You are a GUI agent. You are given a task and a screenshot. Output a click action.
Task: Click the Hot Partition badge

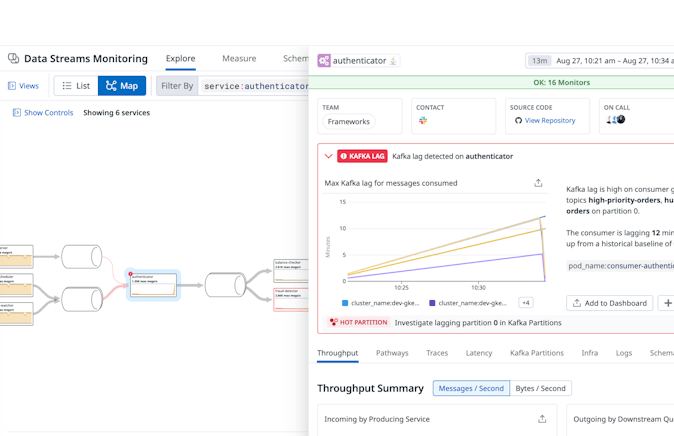point(359,323)
